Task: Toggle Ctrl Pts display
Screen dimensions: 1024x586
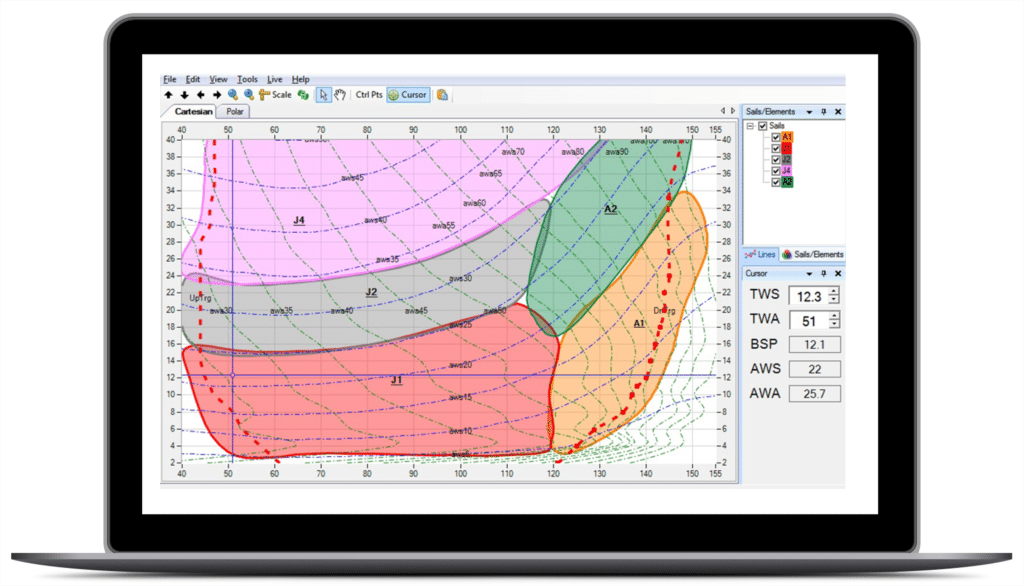Action: coord(369,95)
